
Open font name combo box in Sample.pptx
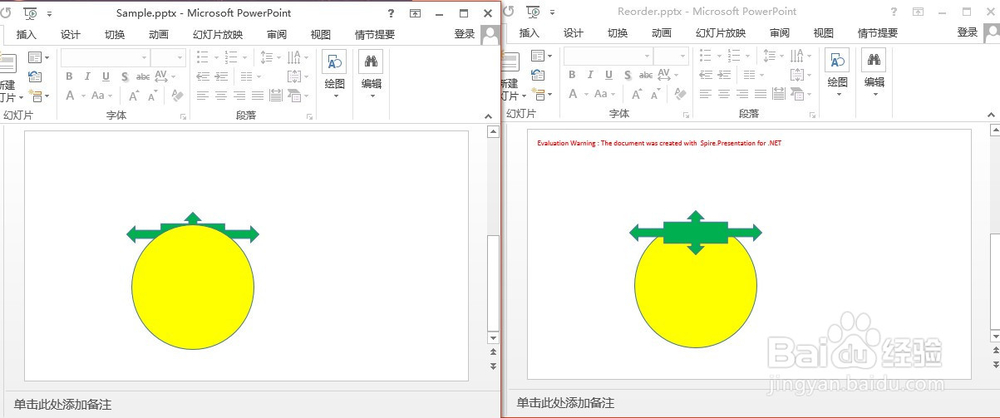click(105, 57)
